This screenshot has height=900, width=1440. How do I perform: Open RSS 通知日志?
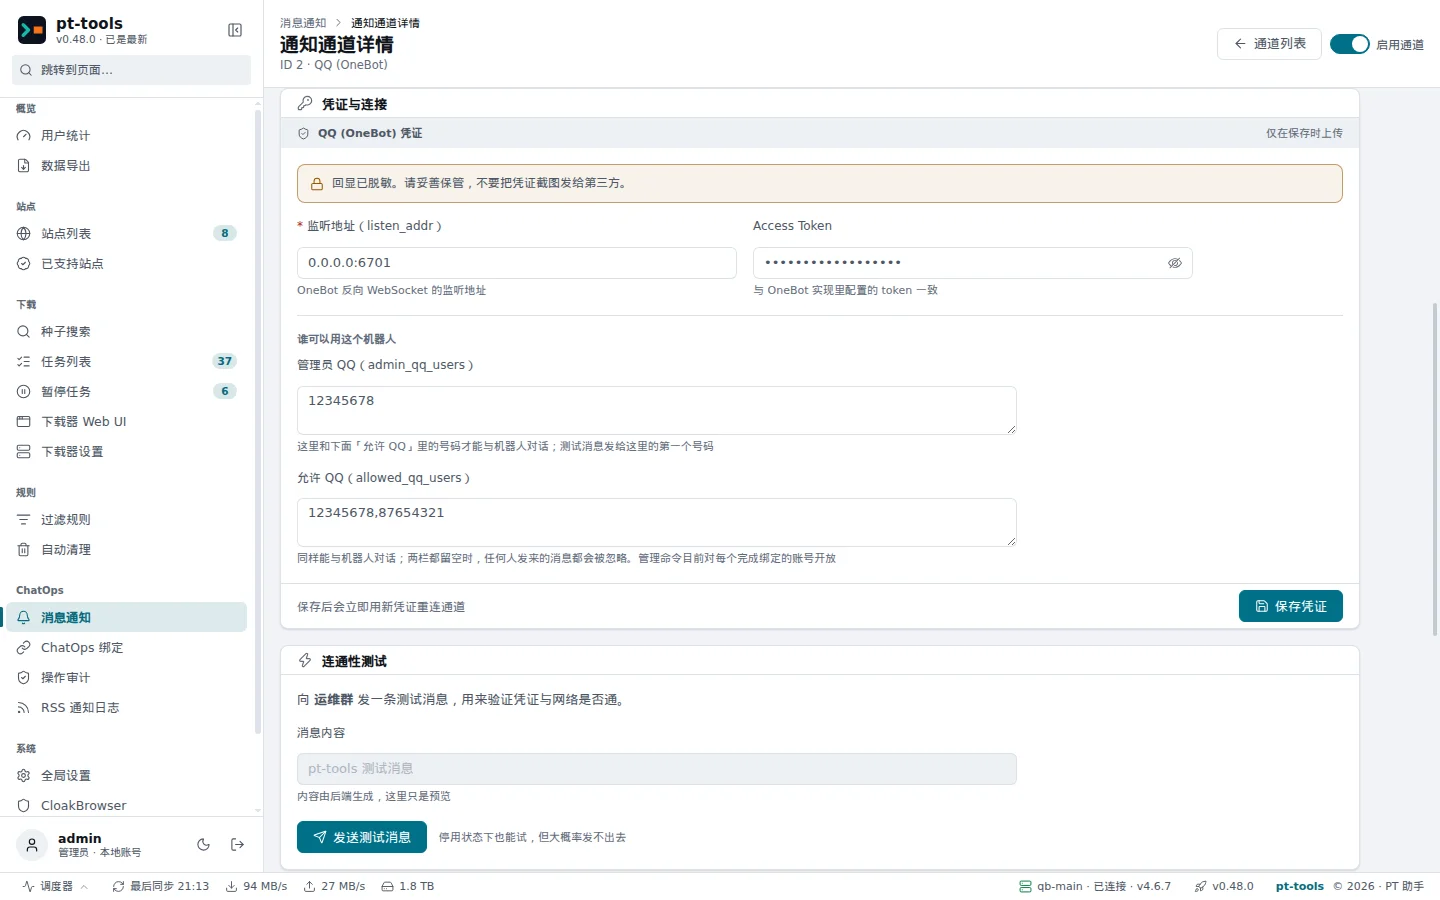[x=126, y=708]
